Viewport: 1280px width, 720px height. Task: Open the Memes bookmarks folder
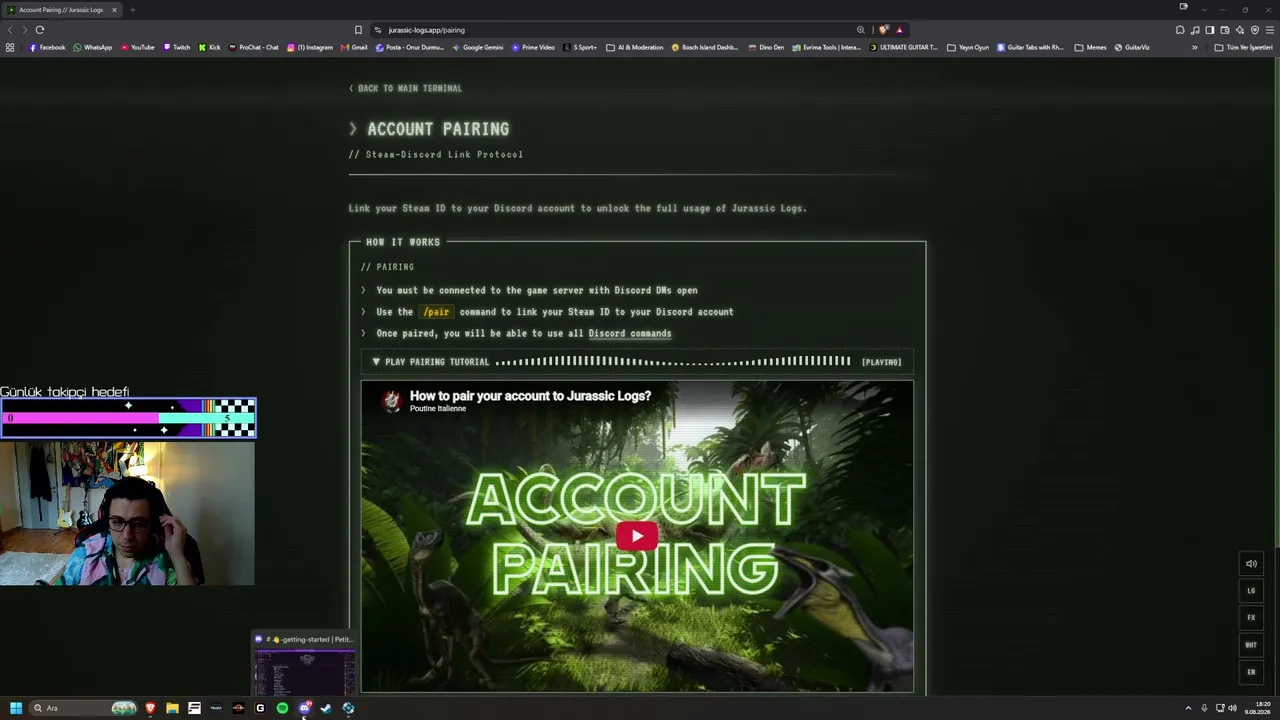tap(1091, 47)
